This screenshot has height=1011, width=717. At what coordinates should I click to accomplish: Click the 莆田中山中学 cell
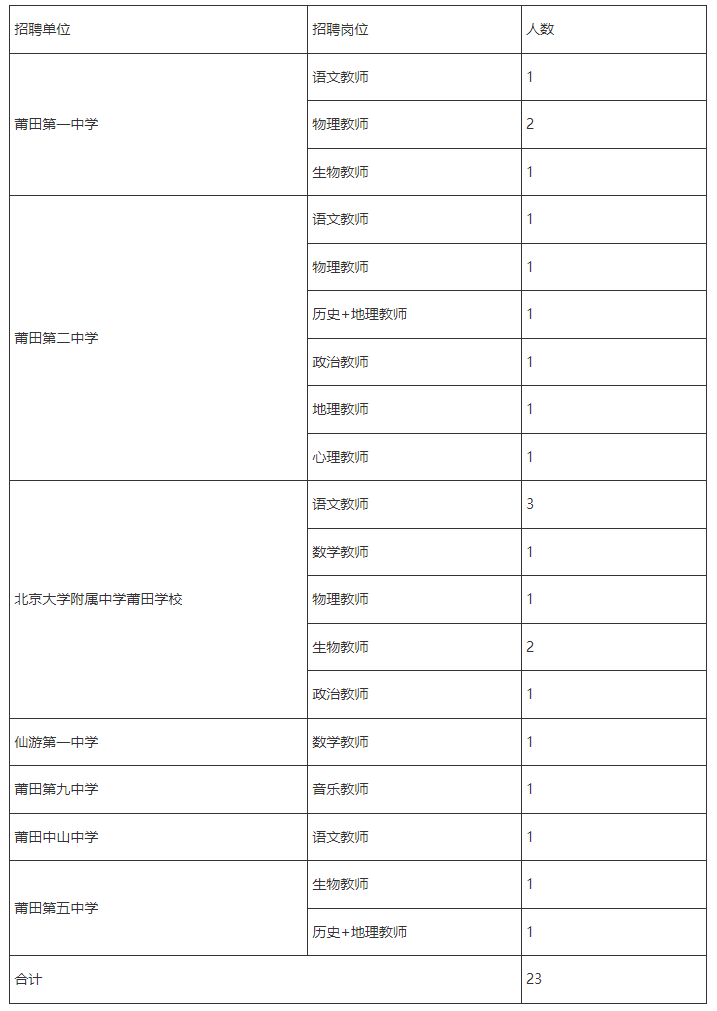click(57, 837)
